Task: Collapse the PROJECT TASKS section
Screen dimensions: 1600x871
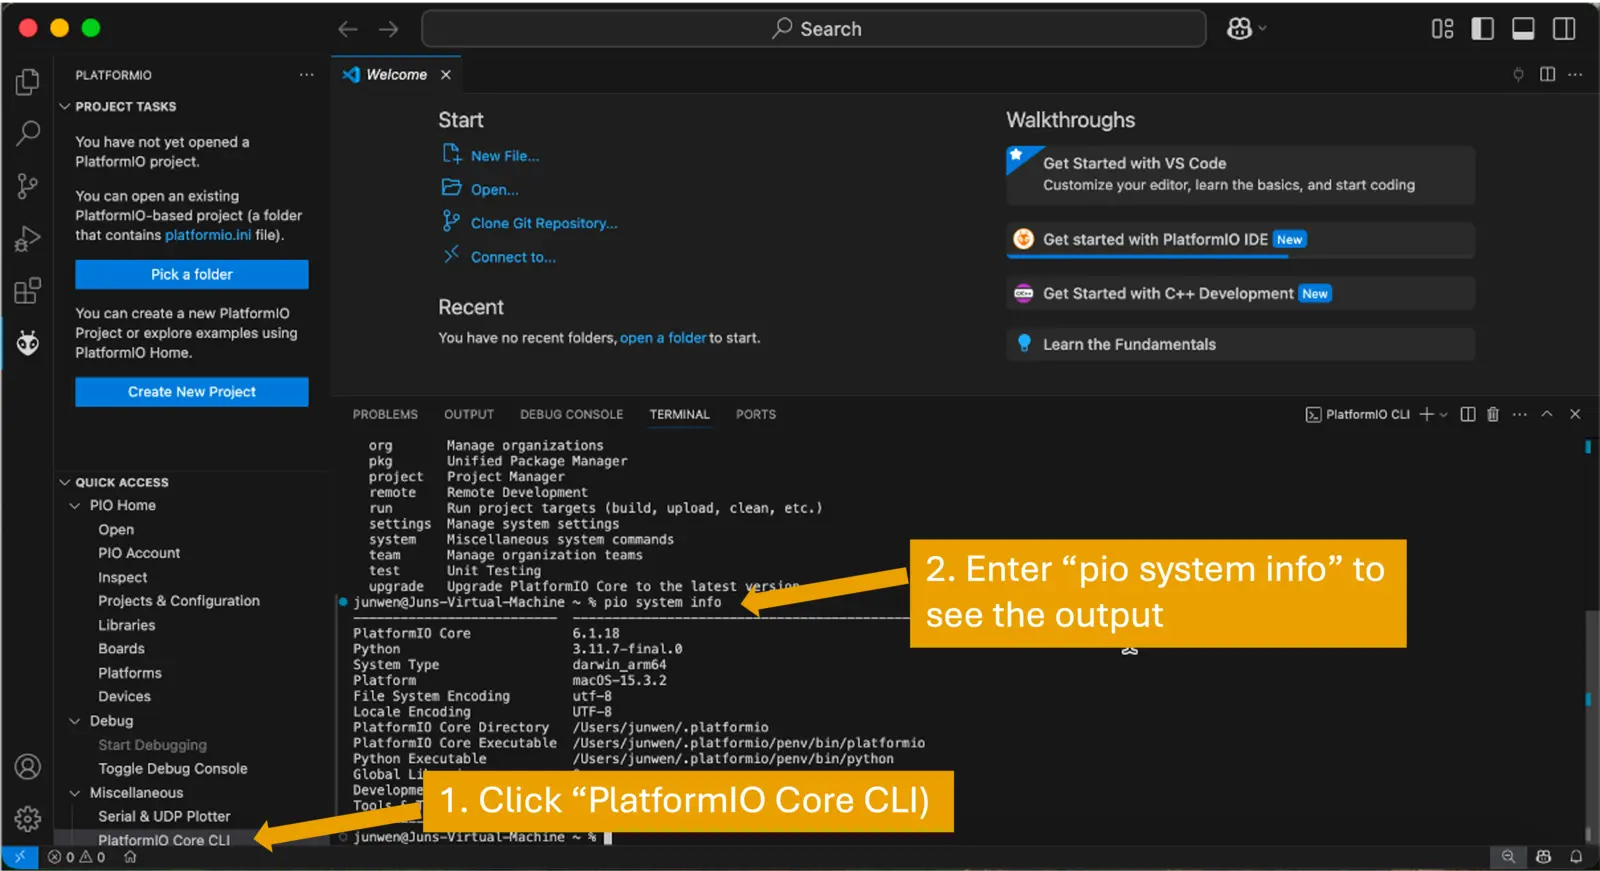Action: (x=65, y=106)
